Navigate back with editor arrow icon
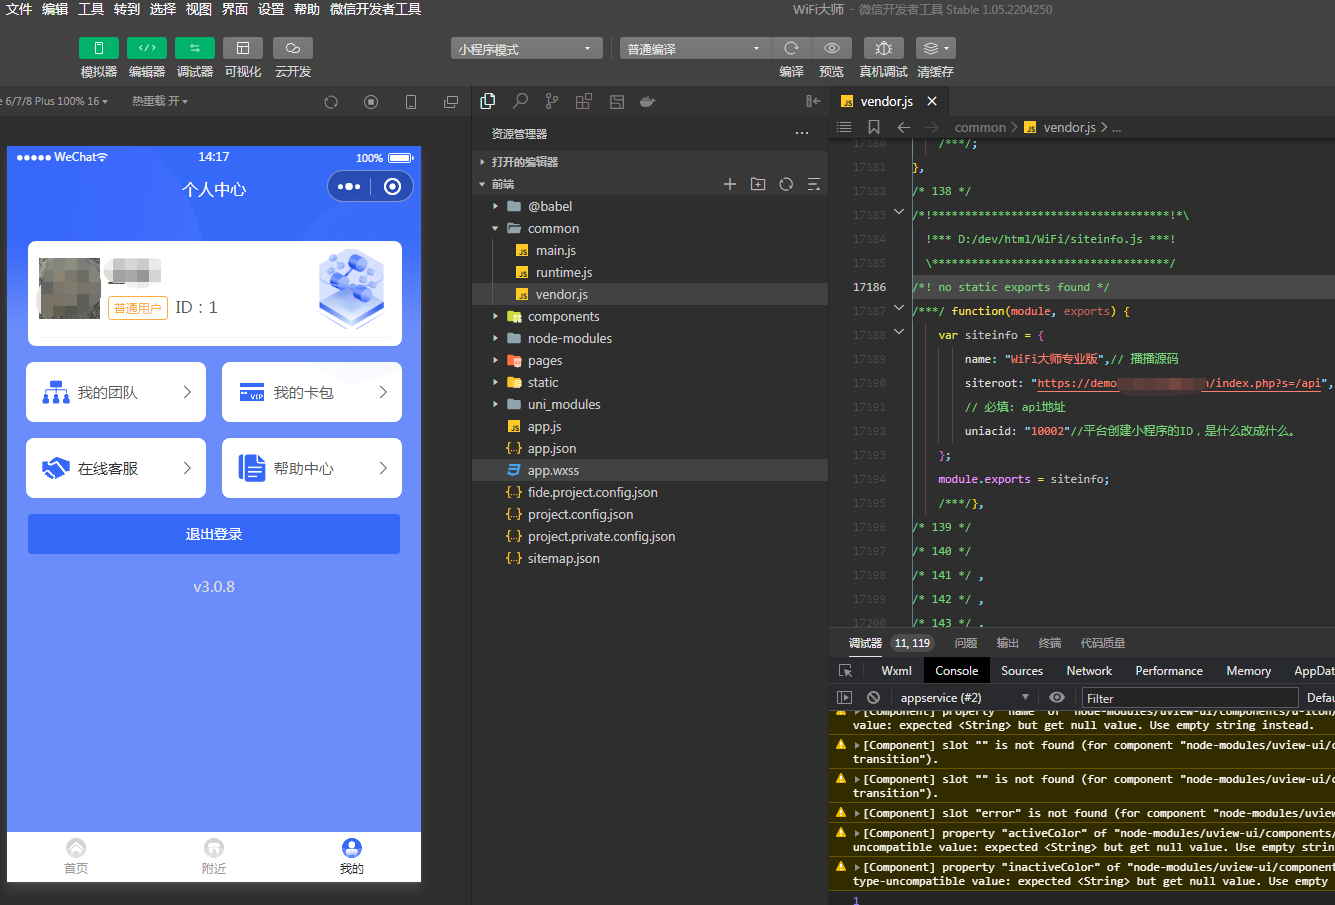 click(904, 127)
